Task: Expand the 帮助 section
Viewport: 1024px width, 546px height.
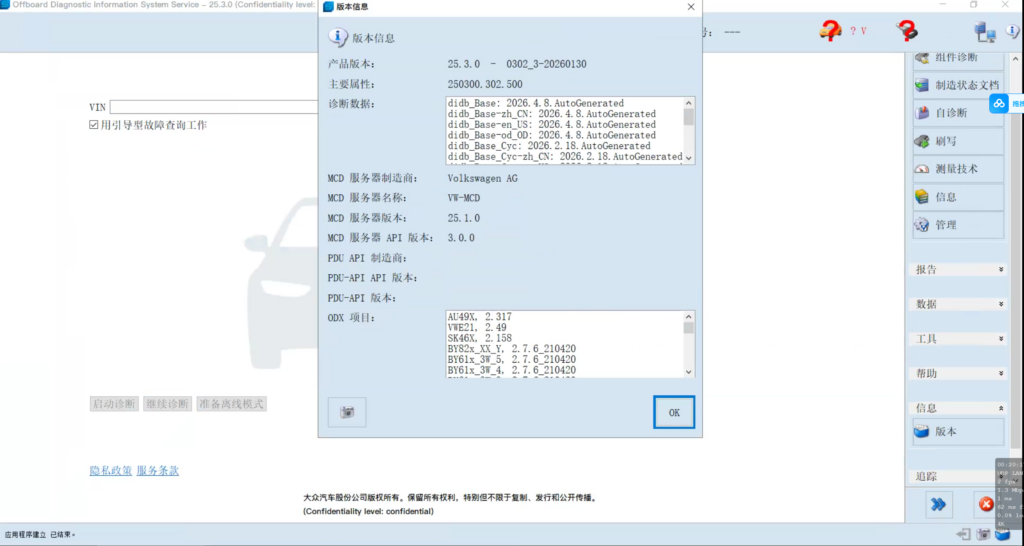Action: (958, 373)
